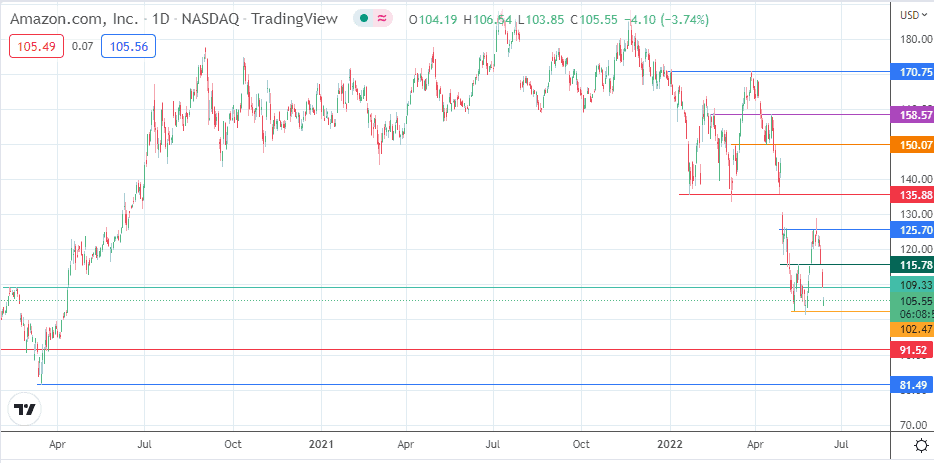
Task: Click the Jul label after 2022 on axis
Action: [841, 444]
